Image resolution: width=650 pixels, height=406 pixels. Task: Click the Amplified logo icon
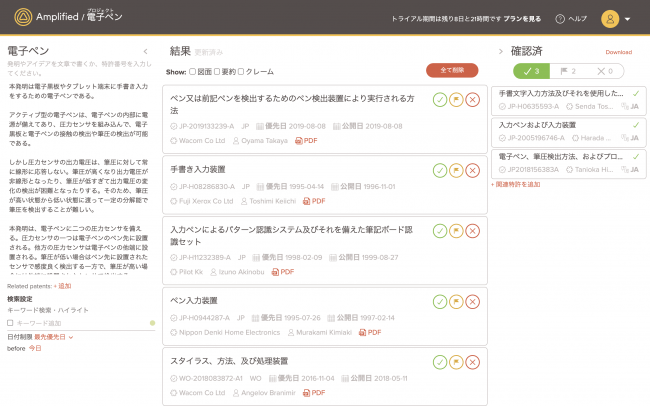click(x=19, y=18)
